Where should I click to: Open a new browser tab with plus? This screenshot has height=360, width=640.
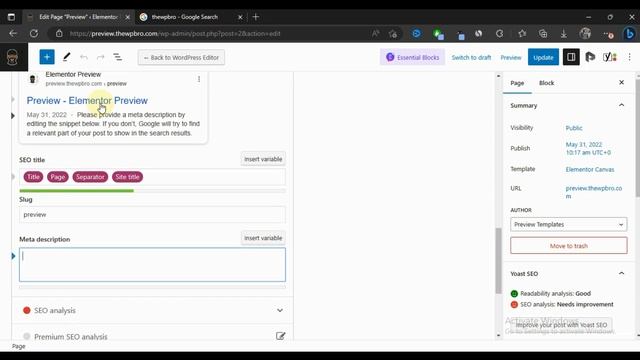256,17
